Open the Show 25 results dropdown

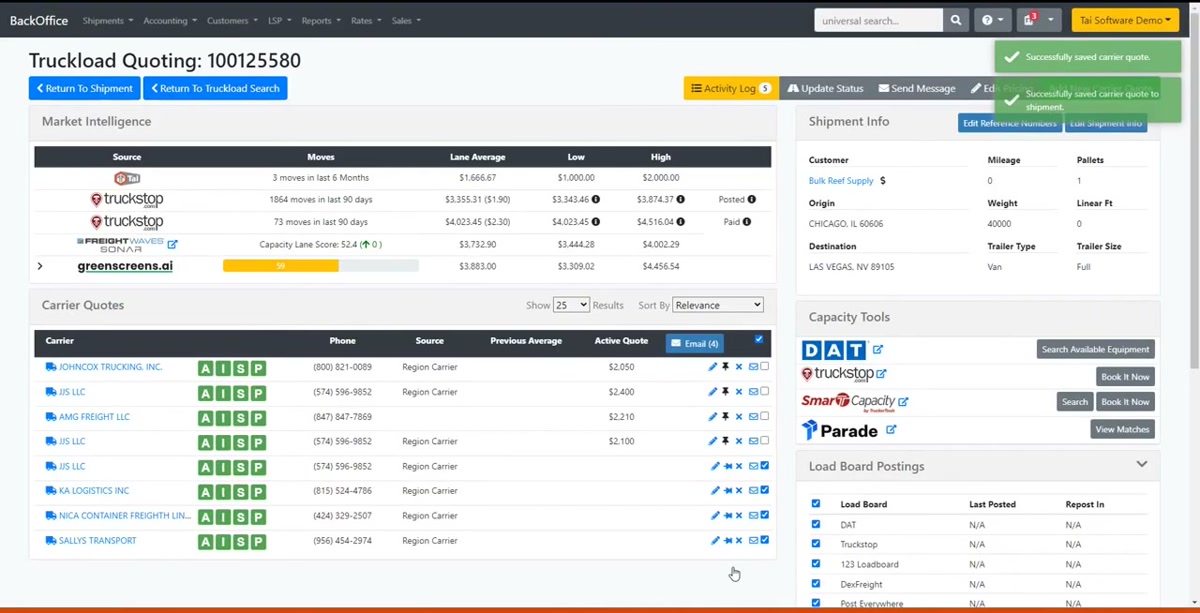571,305
